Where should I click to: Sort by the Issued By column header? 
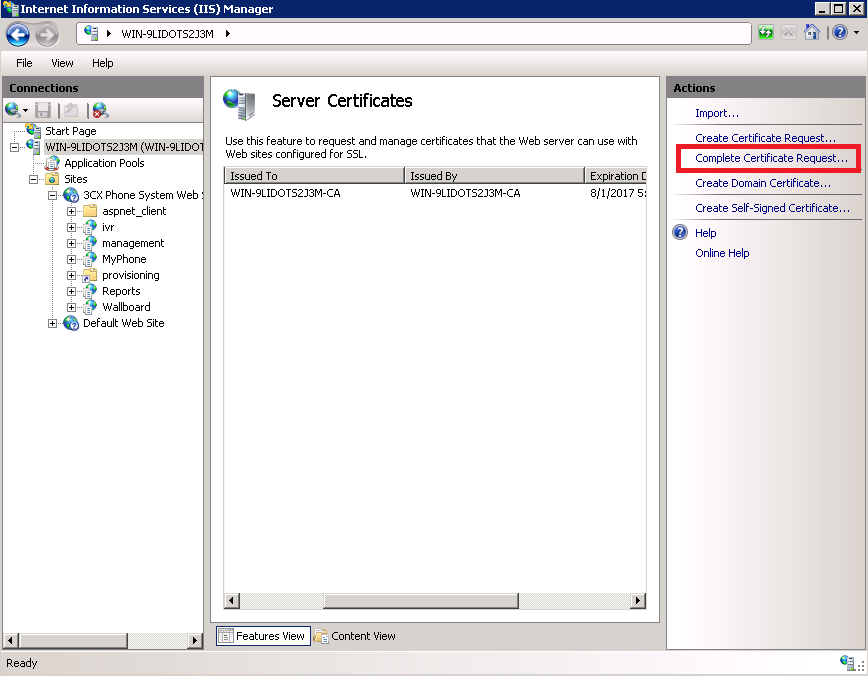[x=494, y=176]
